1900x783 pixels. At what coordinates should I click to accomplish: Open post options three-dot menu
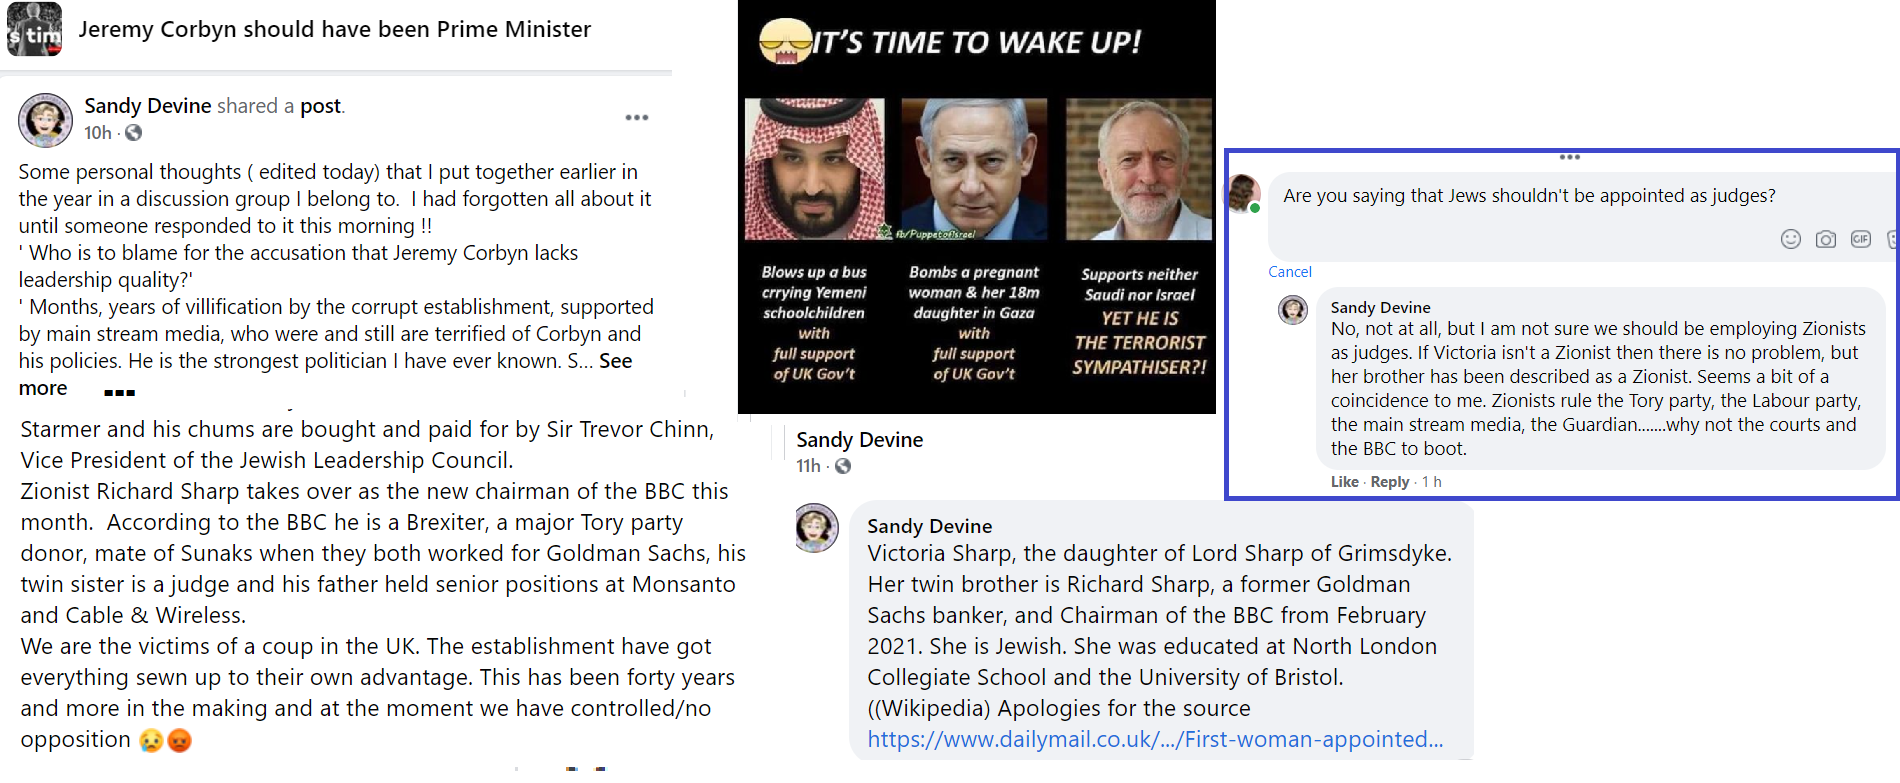point(637,118)
